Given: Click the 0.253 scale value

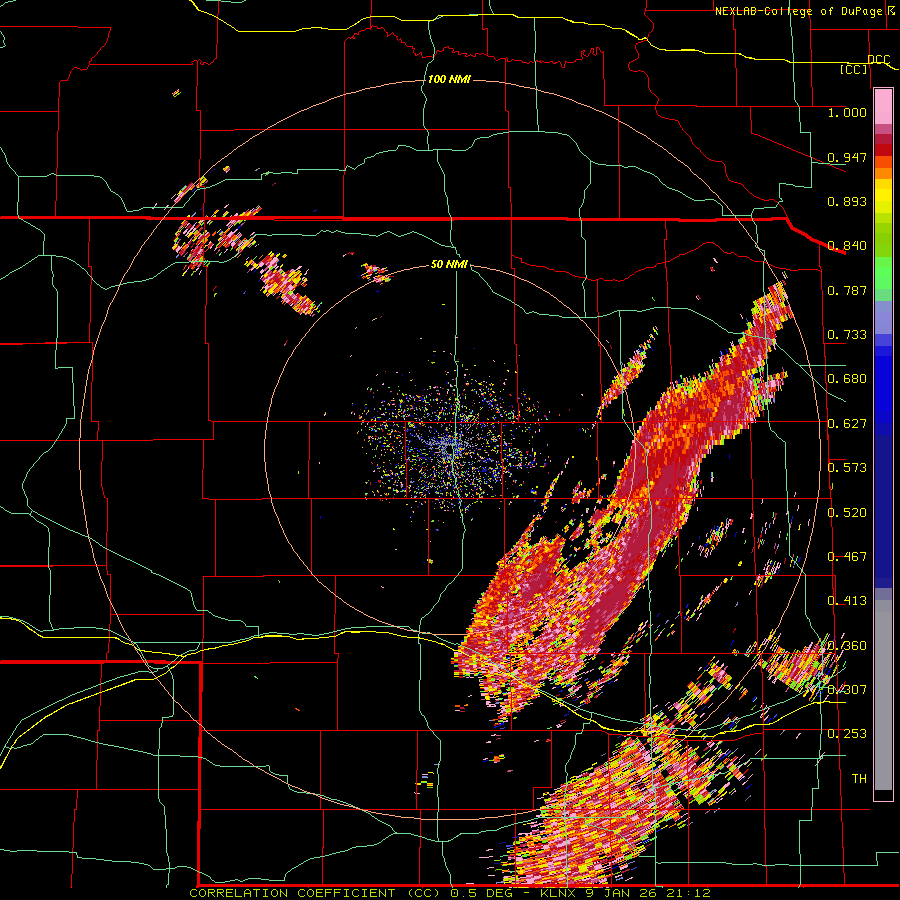Looking at the screenshot, I should [847, 734].
